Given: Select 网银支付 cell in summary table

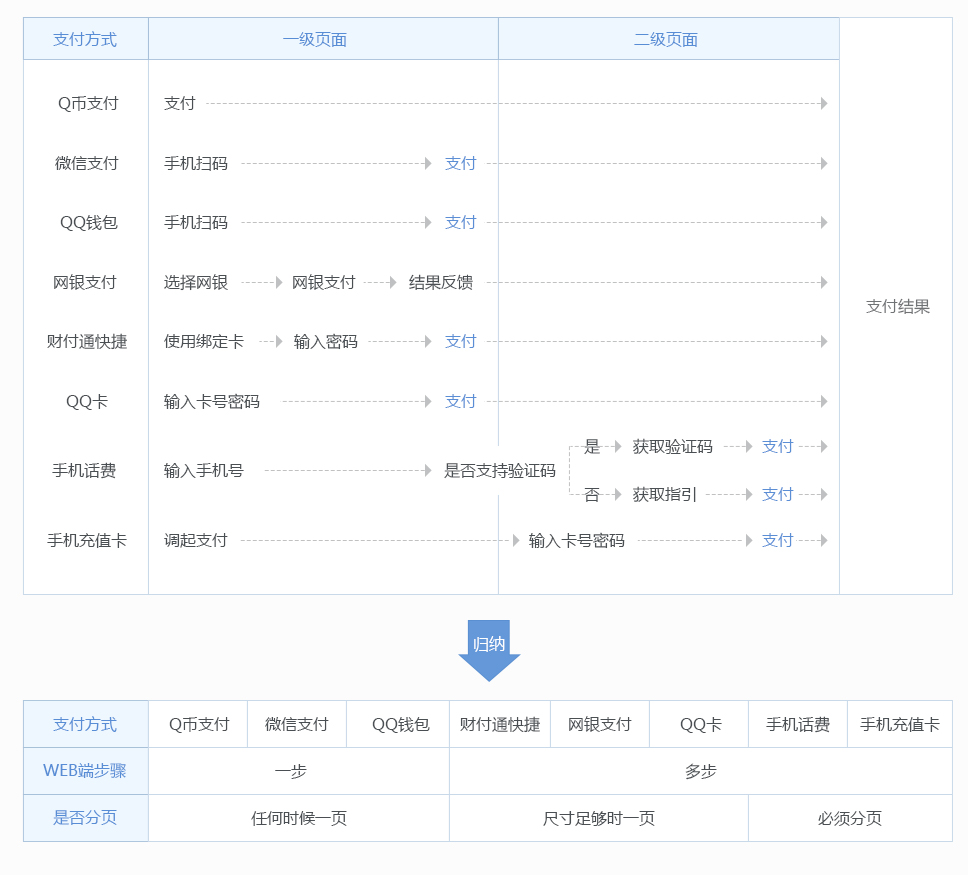Looking at the screenshot, I should tap(600, 724).
